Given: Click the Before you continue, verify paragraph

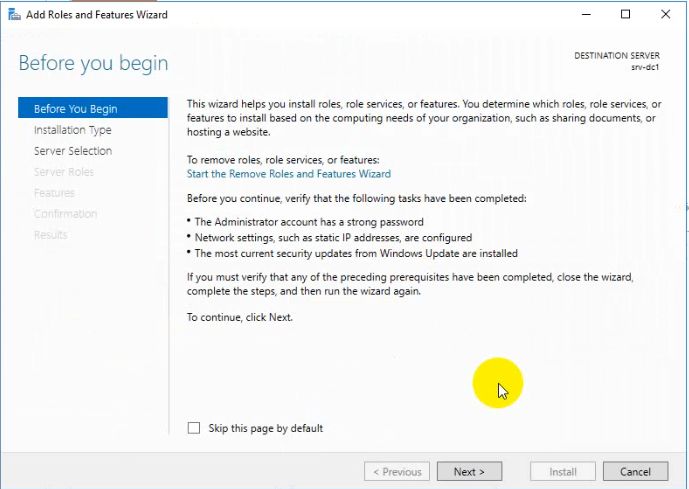Looking at the screenshot, I should pos(356,199).
